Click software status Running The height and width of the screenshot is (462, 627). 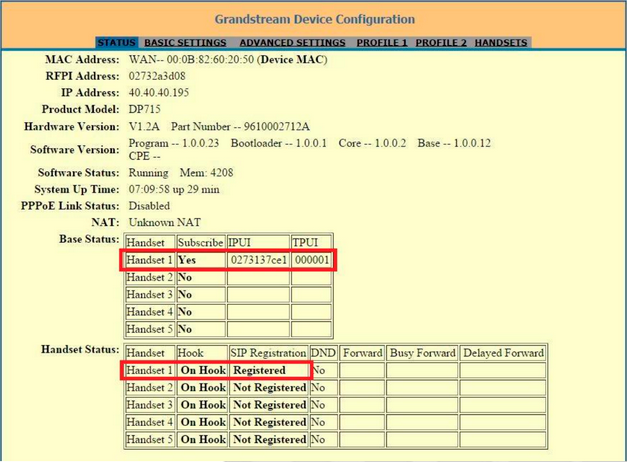click(148, 173)
